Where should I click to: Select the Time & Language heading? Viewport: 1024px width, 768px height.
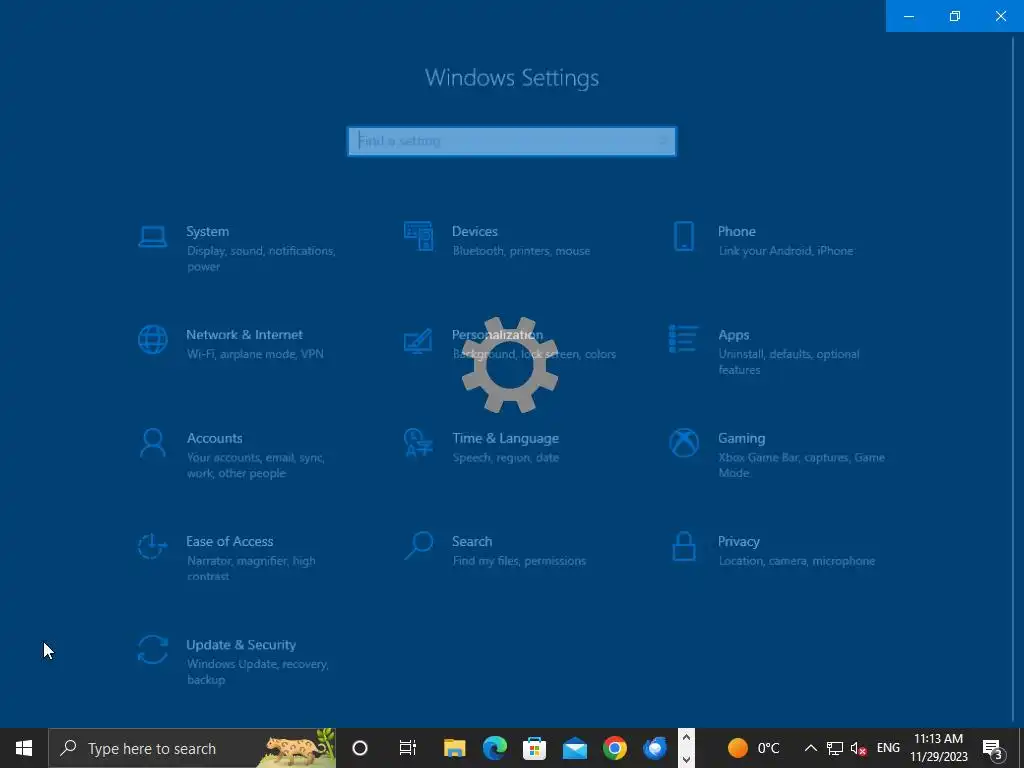pyautogui.click(x=505, y=438)
